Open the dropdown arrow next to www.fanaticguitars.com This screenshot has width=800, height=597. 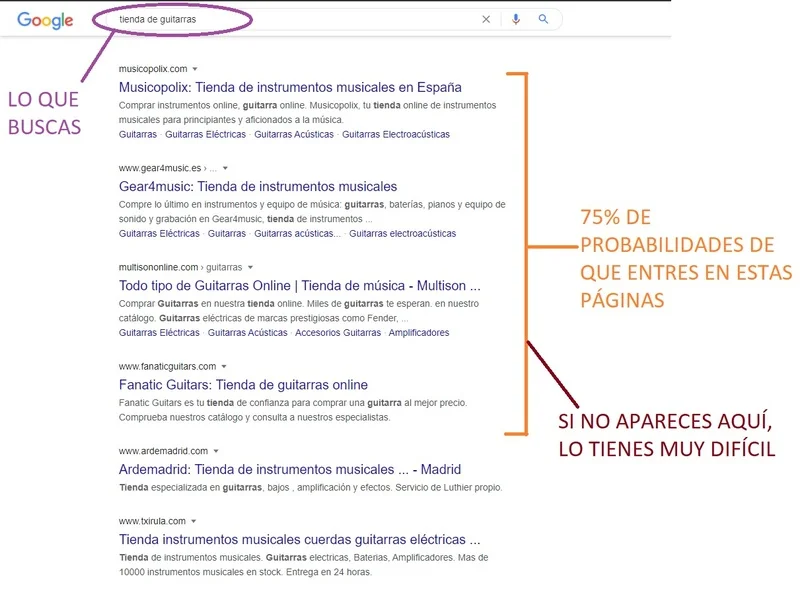(225, 367)
